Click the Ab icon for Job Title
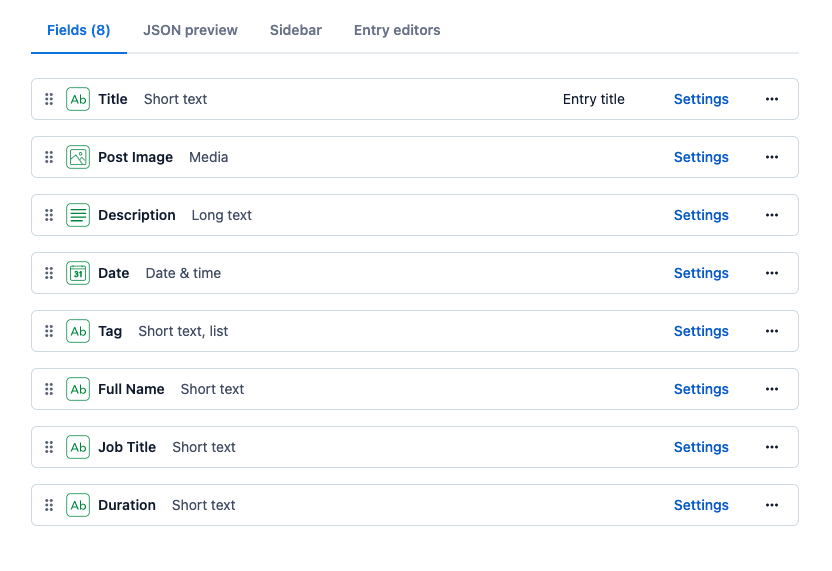 point(78,447)
